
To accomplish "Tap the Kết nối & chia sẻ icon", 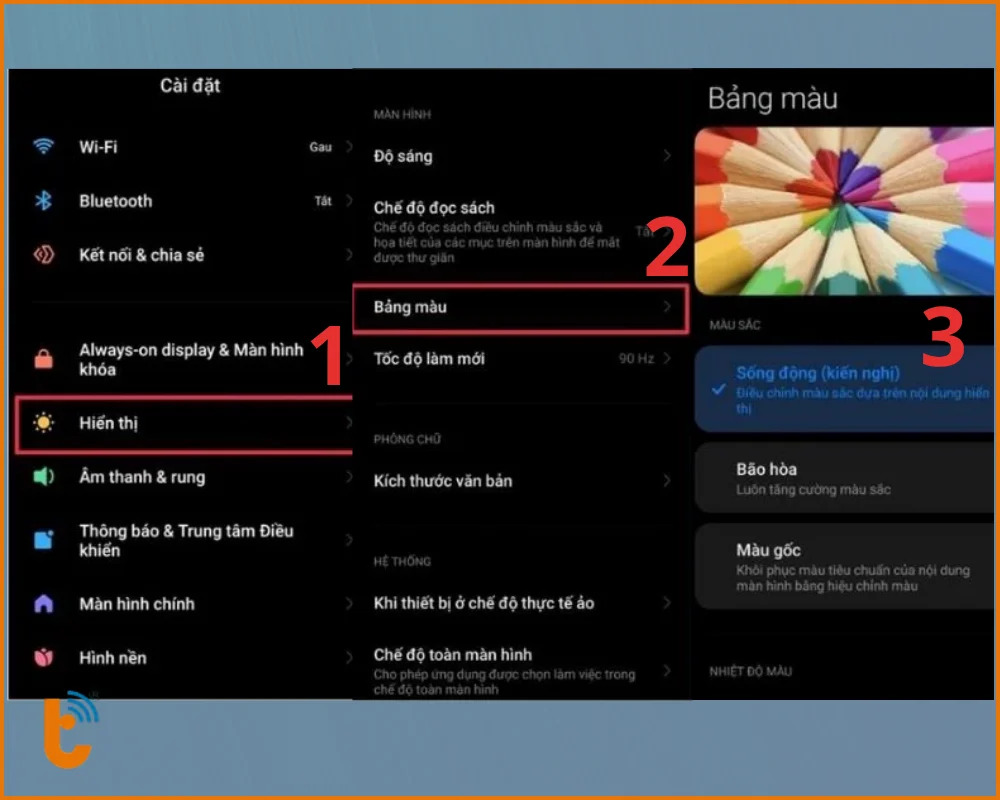I will (x=43, y=255).
